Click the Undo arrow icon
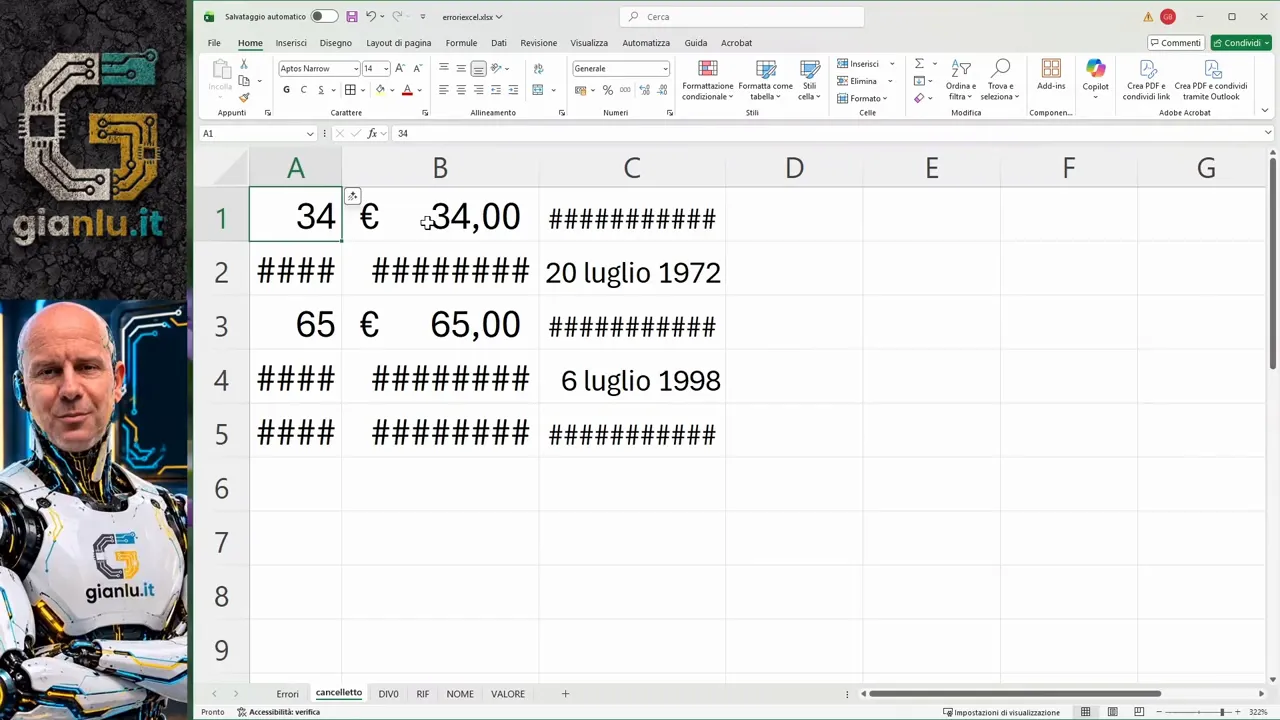 pos(371,17)
